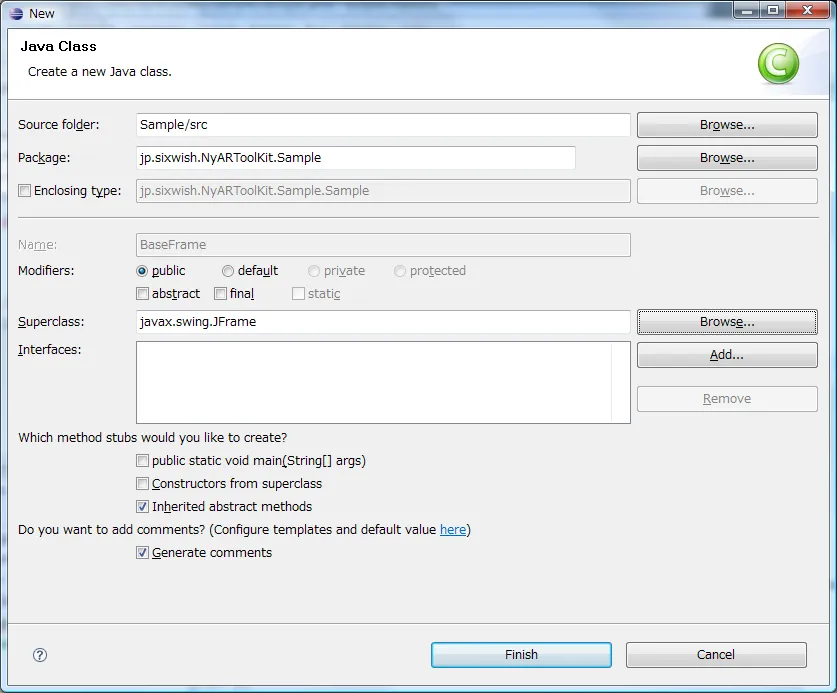Click the 'Interfaces:' label

[x=50, y=350]
